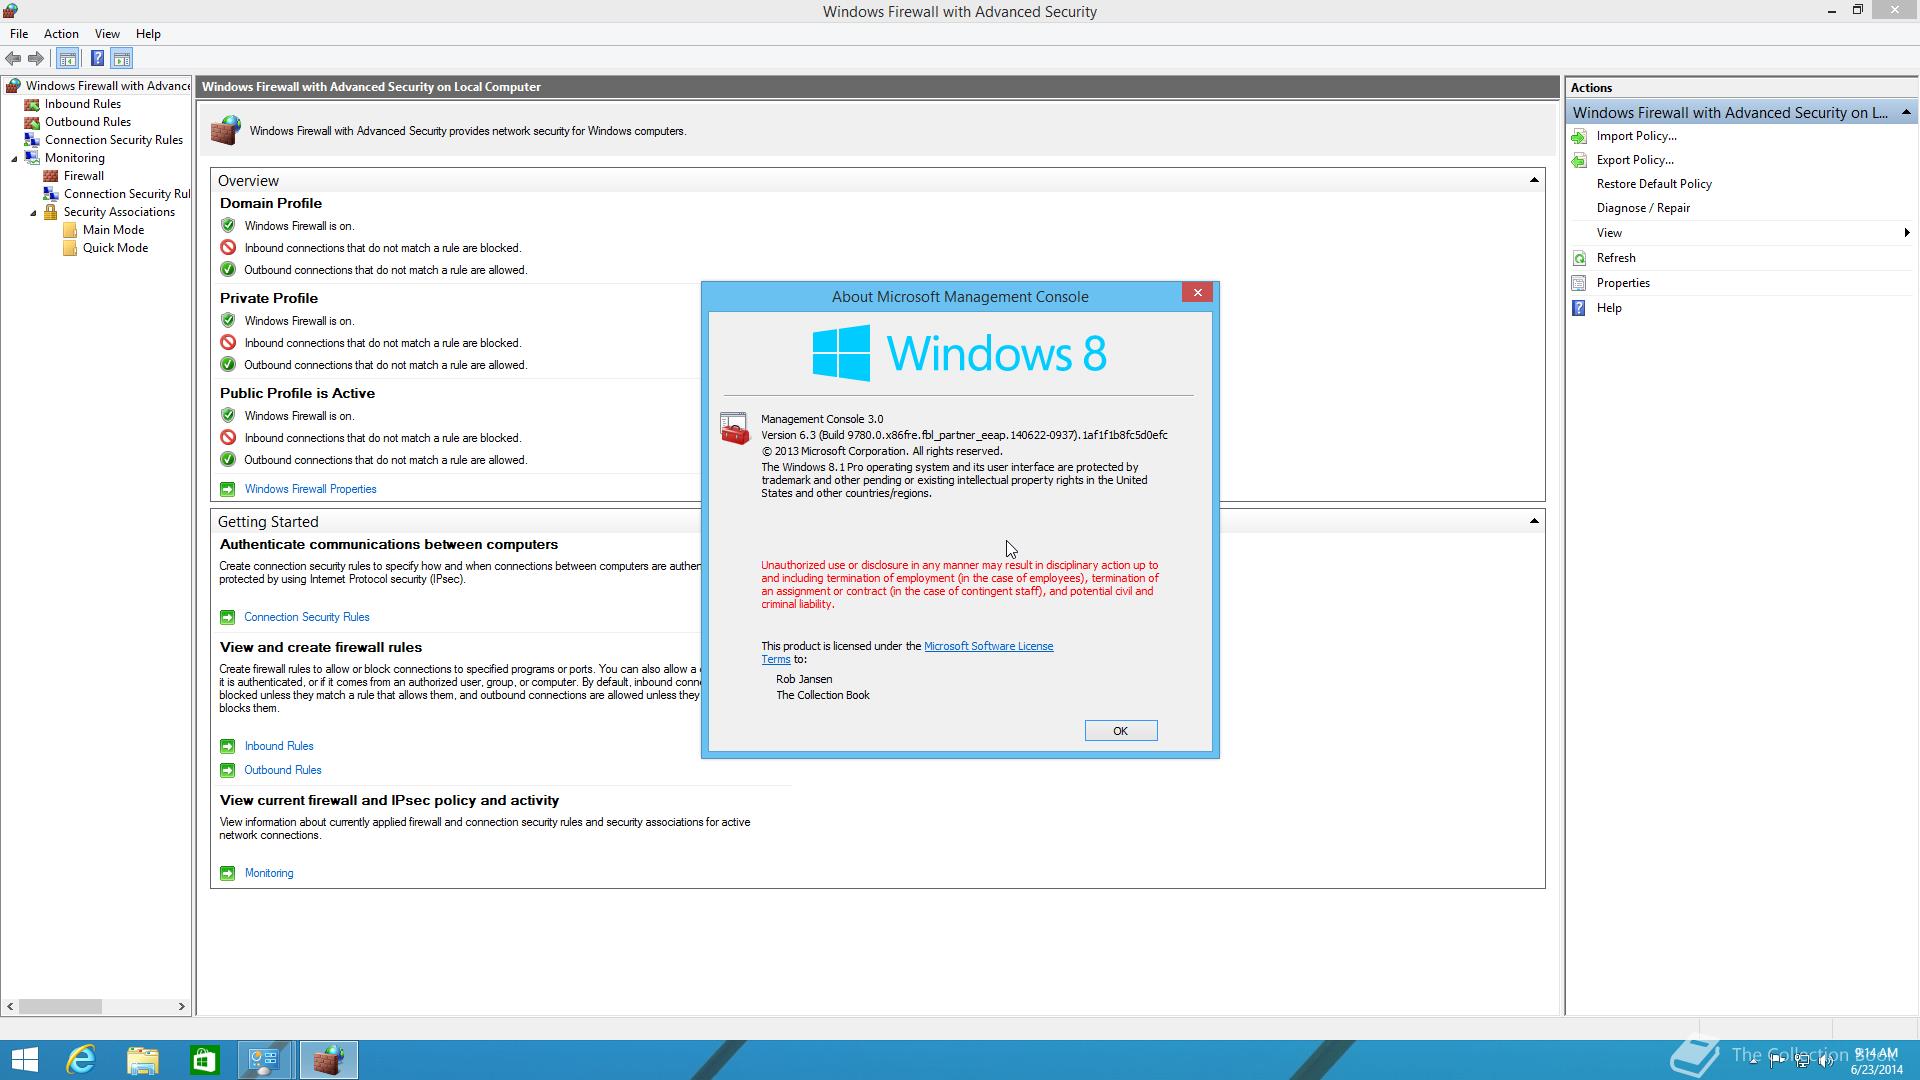Click Help in Actions pane
This screenshot has height=1080, width=1920.
tap(1609, 308)
